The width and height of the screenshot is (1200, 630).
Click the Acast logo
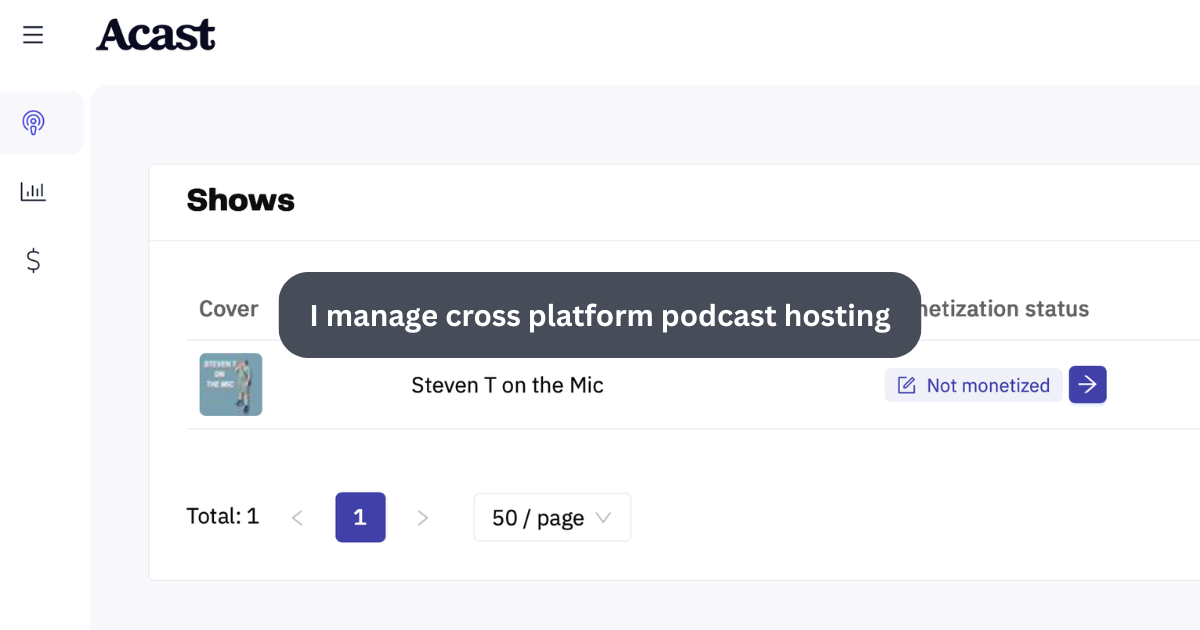(156, 35)
